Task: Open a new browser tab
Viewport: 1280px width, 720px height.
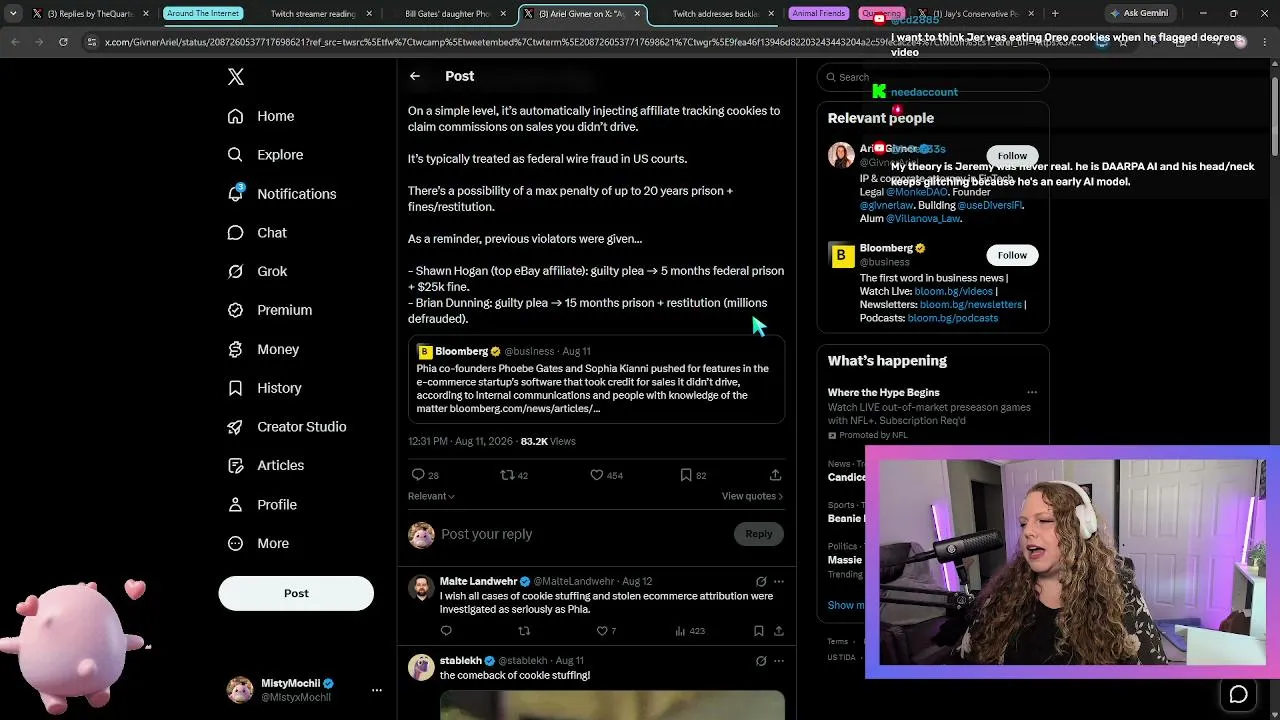Action: tap(1055, 14)
